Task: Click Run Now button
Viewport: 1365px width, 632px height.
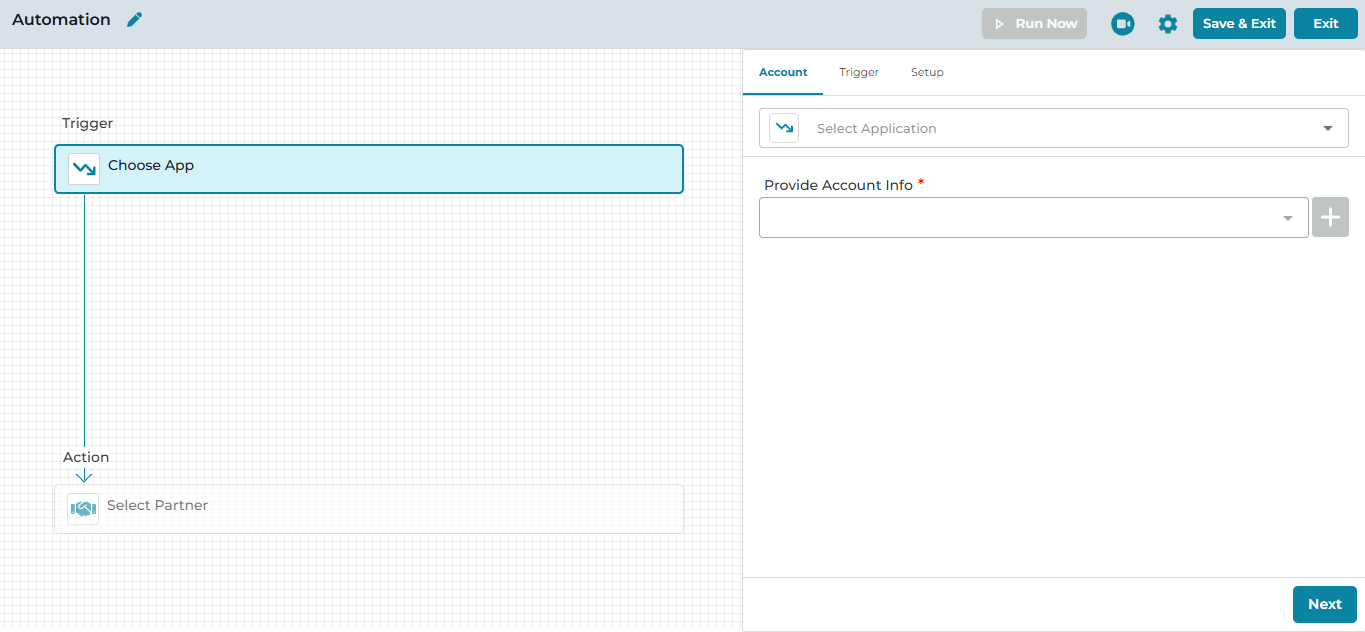Action: click(x=1034, y=24)
